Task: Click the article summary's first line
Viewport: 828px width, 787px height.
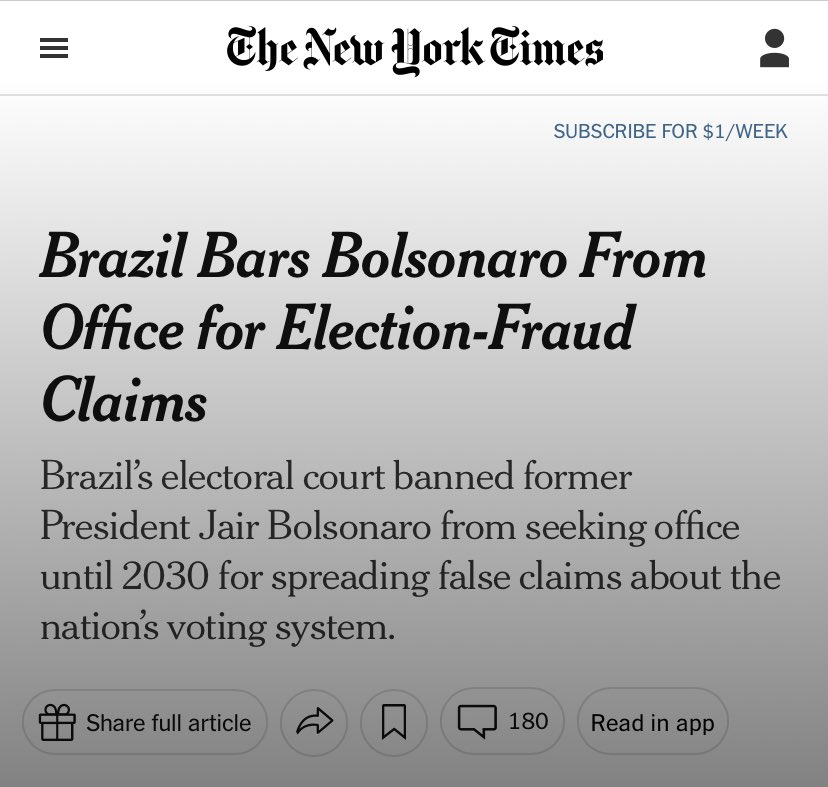Action: (336, 476)
